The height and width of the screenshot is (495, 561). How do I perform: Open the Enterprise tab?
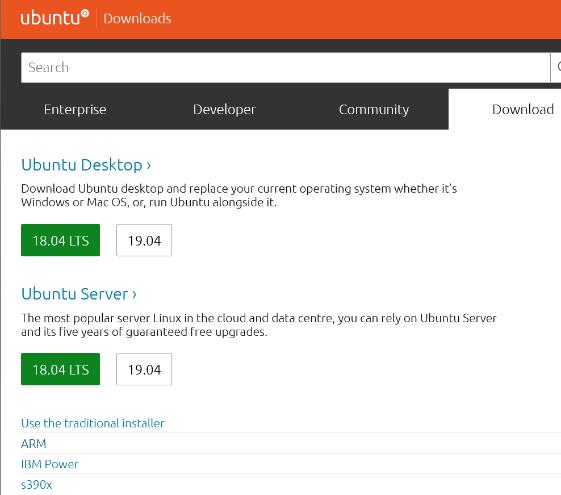75,109
